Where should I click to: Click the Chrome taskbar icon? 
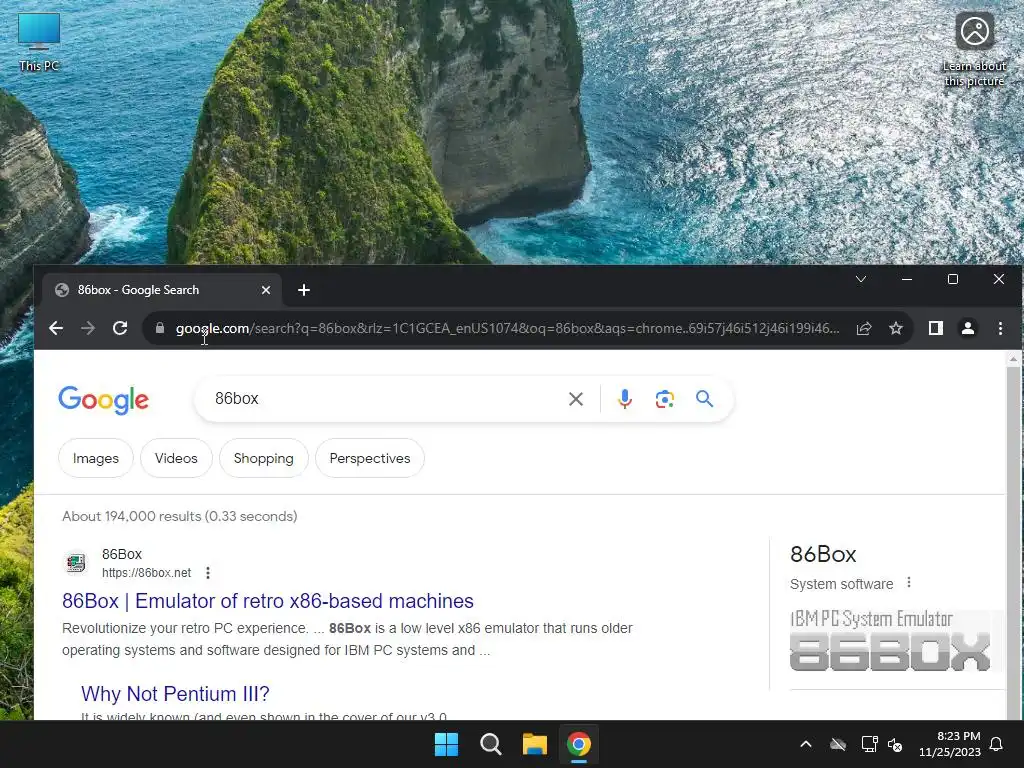click(579, 744)
